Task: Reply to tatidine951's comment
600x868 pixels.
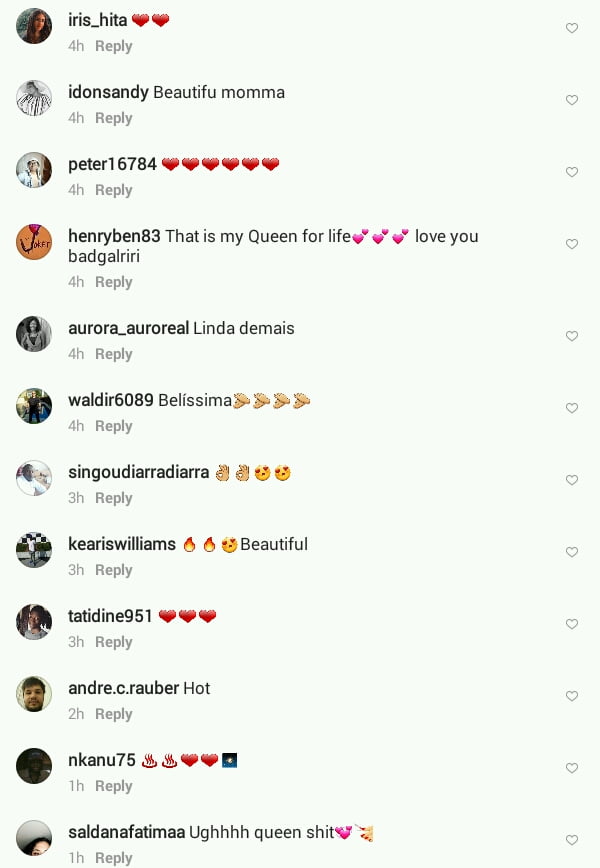Action: pos(113,642)
